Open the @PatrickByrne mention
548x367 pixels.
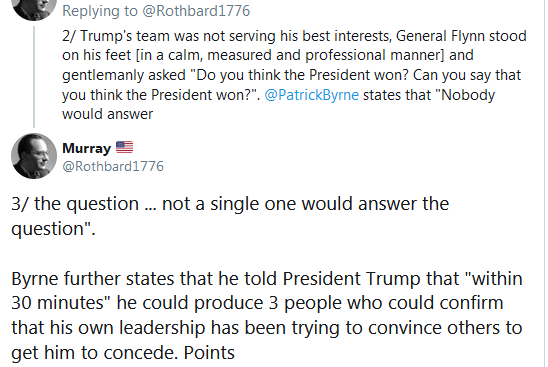coord(311,95)
